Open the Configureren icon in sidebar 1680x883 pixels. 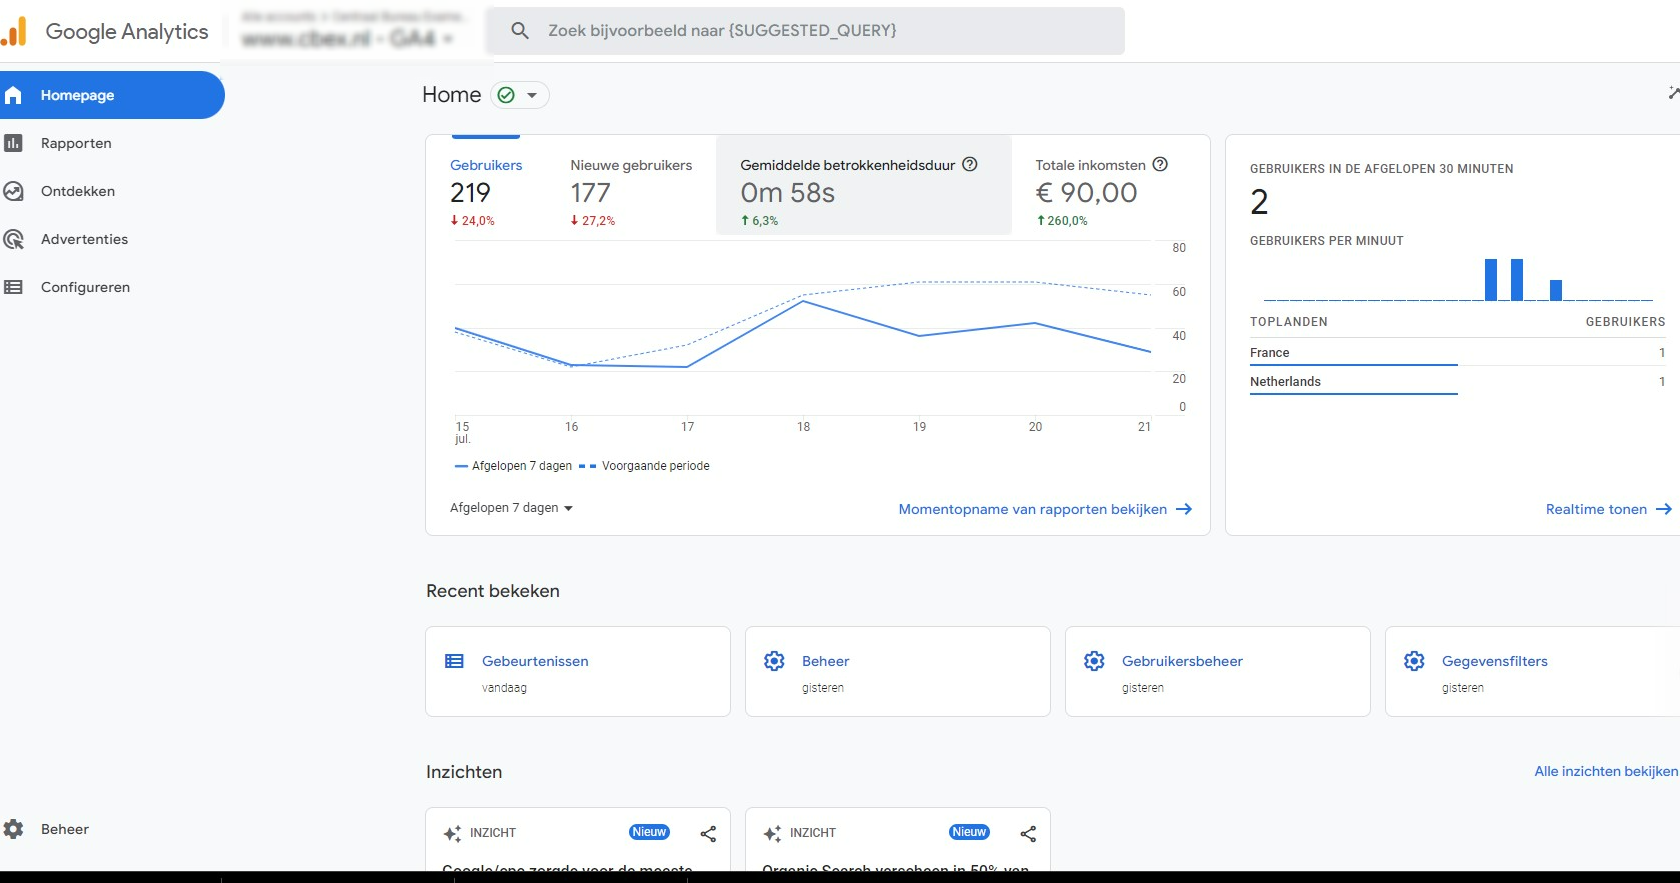(13, 287)
